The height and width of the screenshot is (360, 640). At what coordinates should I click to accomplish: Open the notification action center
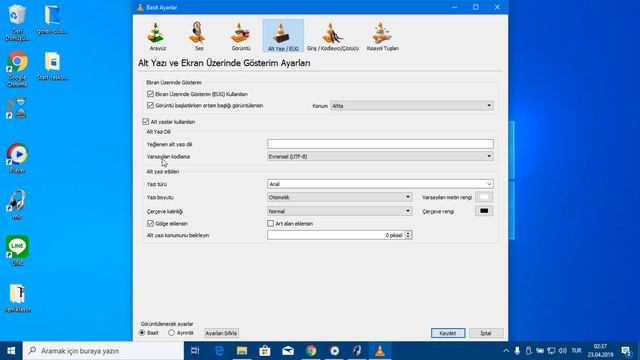coord(627,351)
